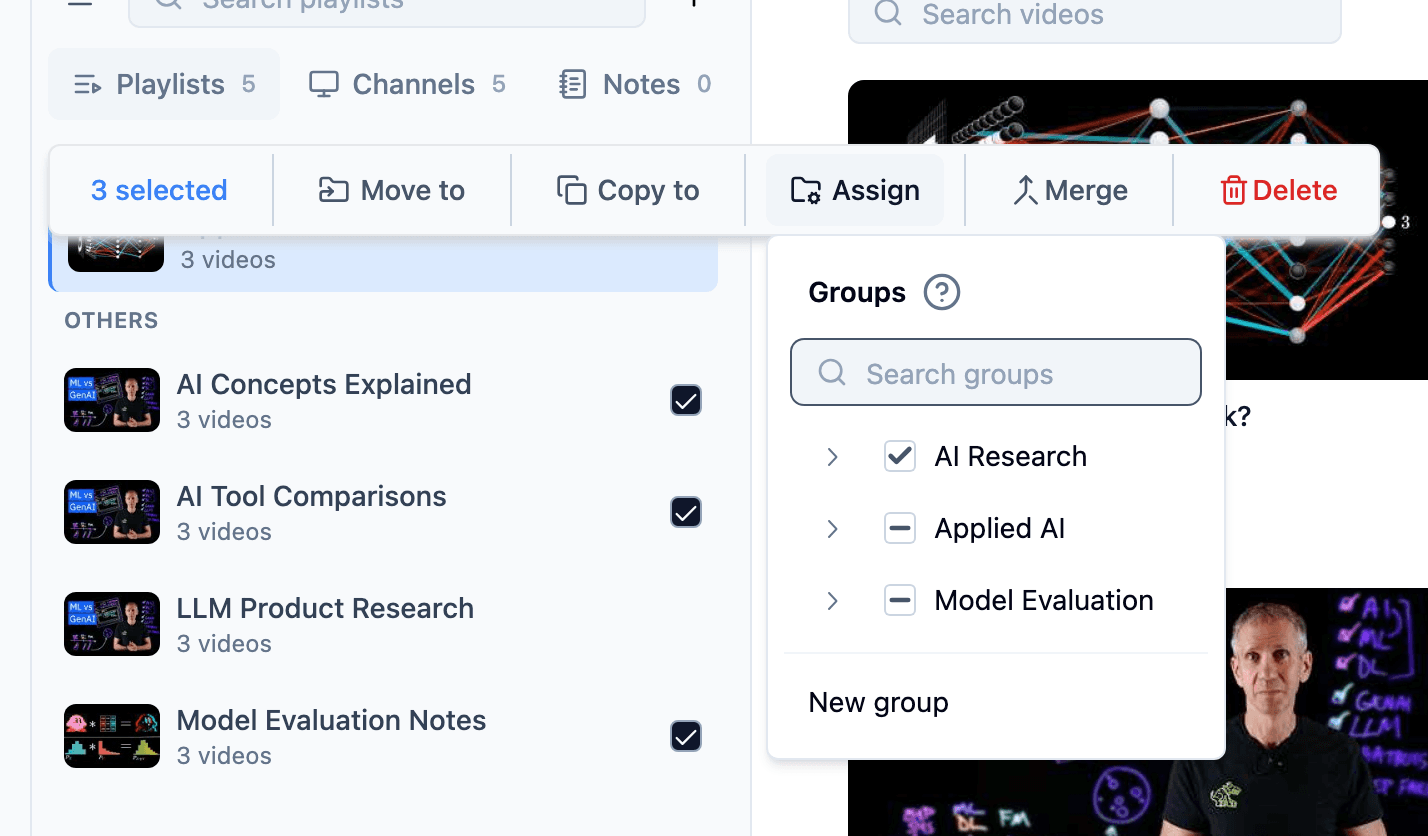
Task: Click the red Delete trash icon
Action: [1234, 190]
